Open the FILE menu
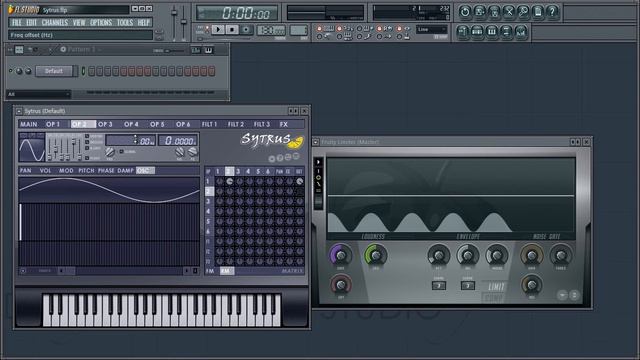 click(x=16, y=22)
